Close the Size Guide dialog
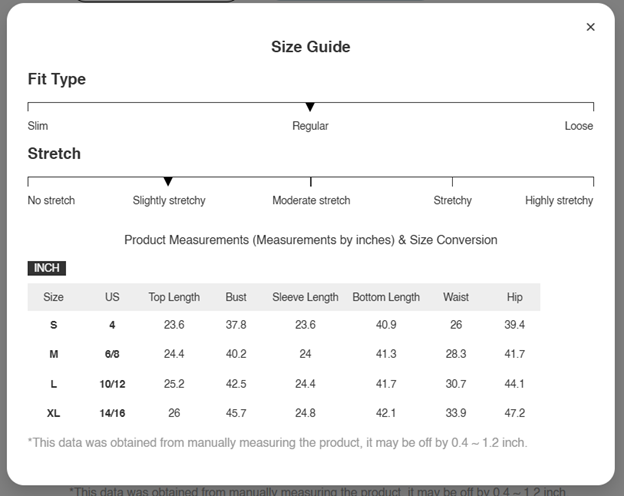The width and height of the screenshot is (625, 496). (x=590, y=27)
